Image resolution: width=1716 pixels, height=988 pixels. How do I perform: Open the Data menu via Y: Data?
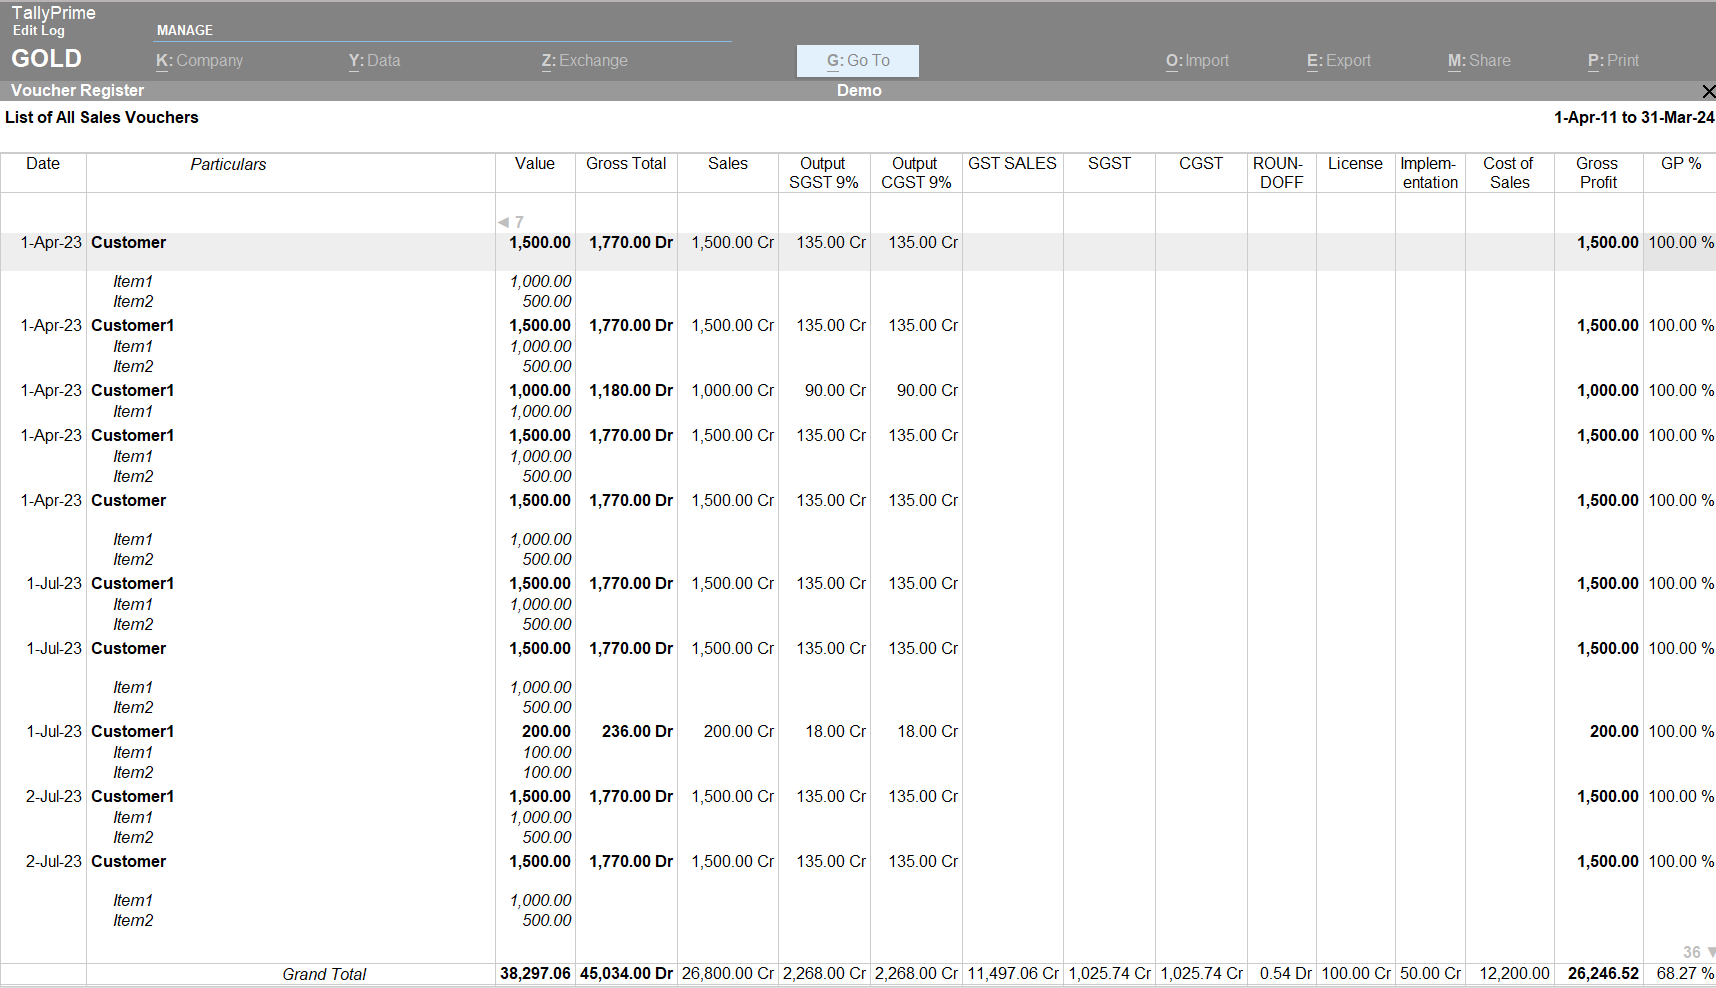(x=374, y=60)
